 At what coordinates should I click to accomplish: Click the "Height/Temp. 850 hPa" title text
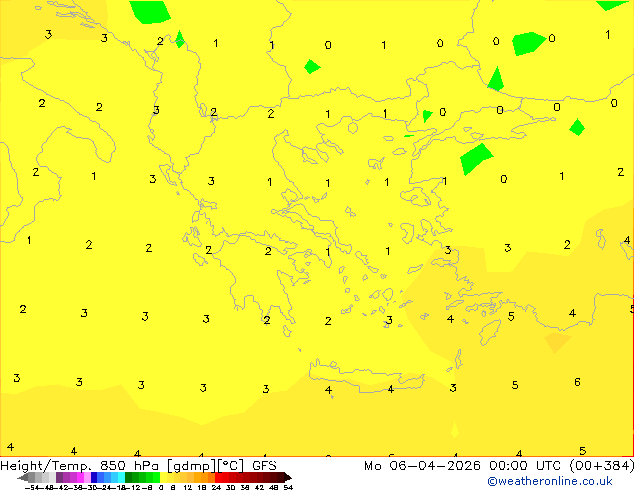click(x=81, y=466)
